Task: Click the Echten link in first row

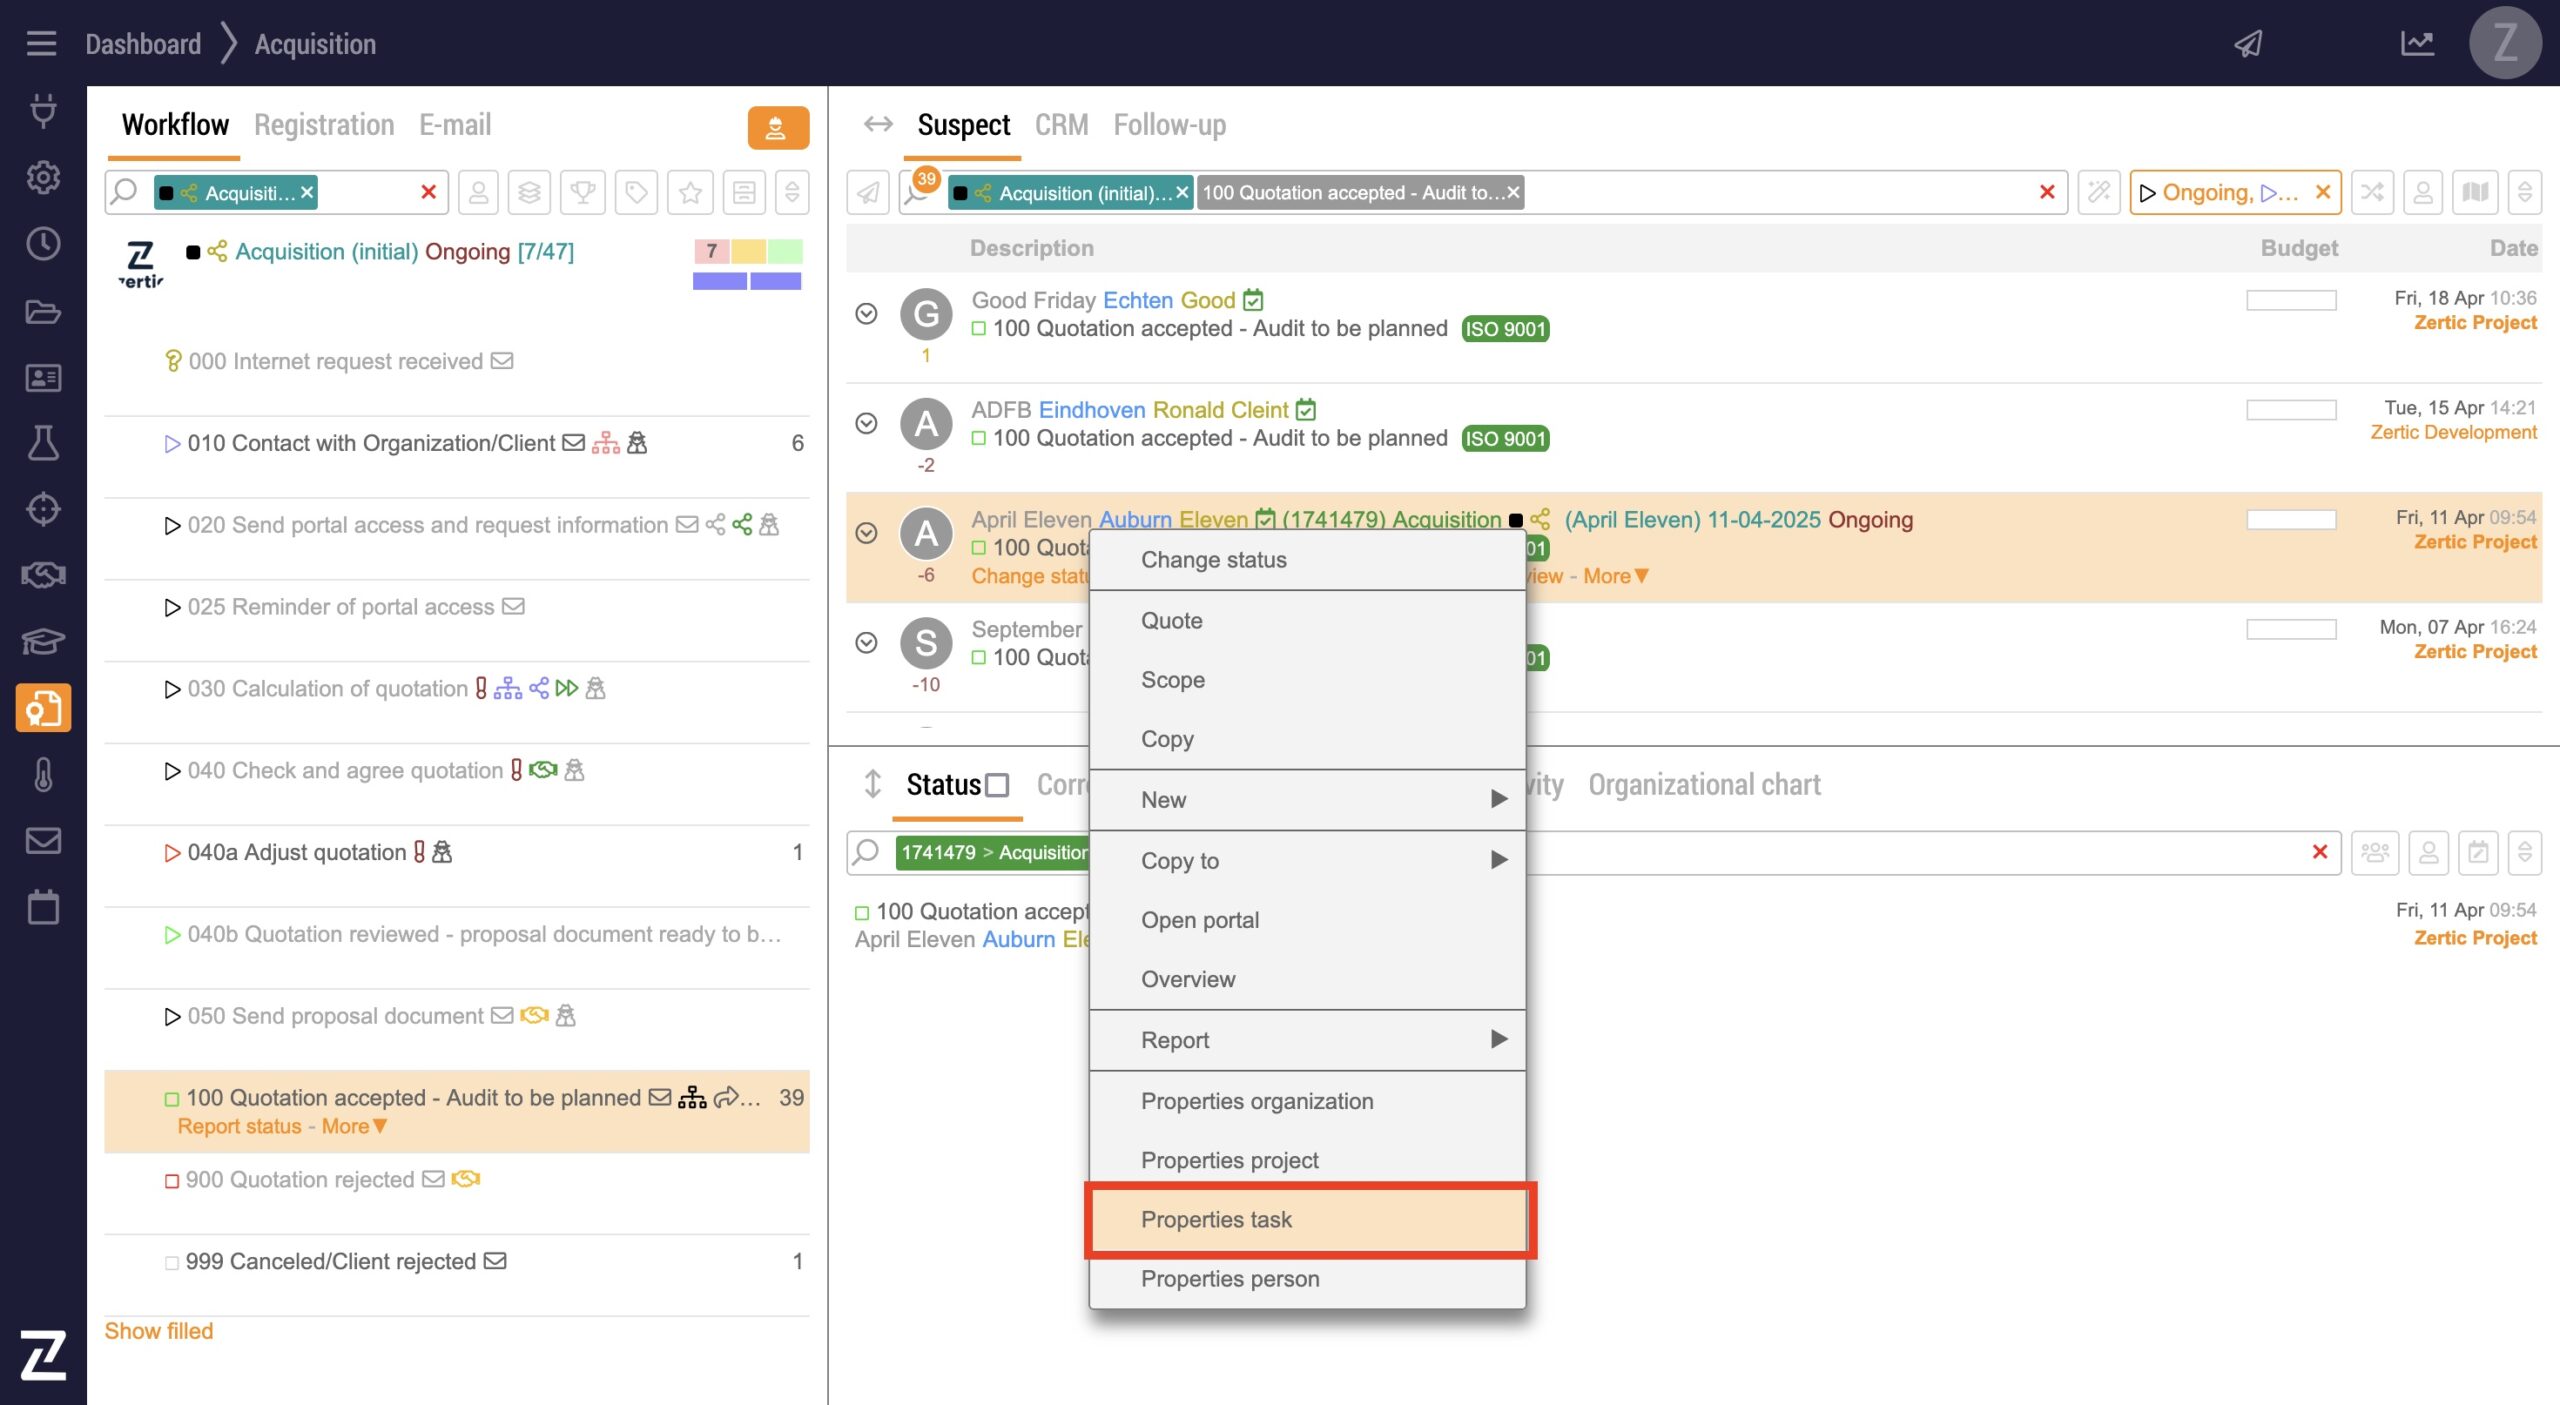Action: point(1137,300)
